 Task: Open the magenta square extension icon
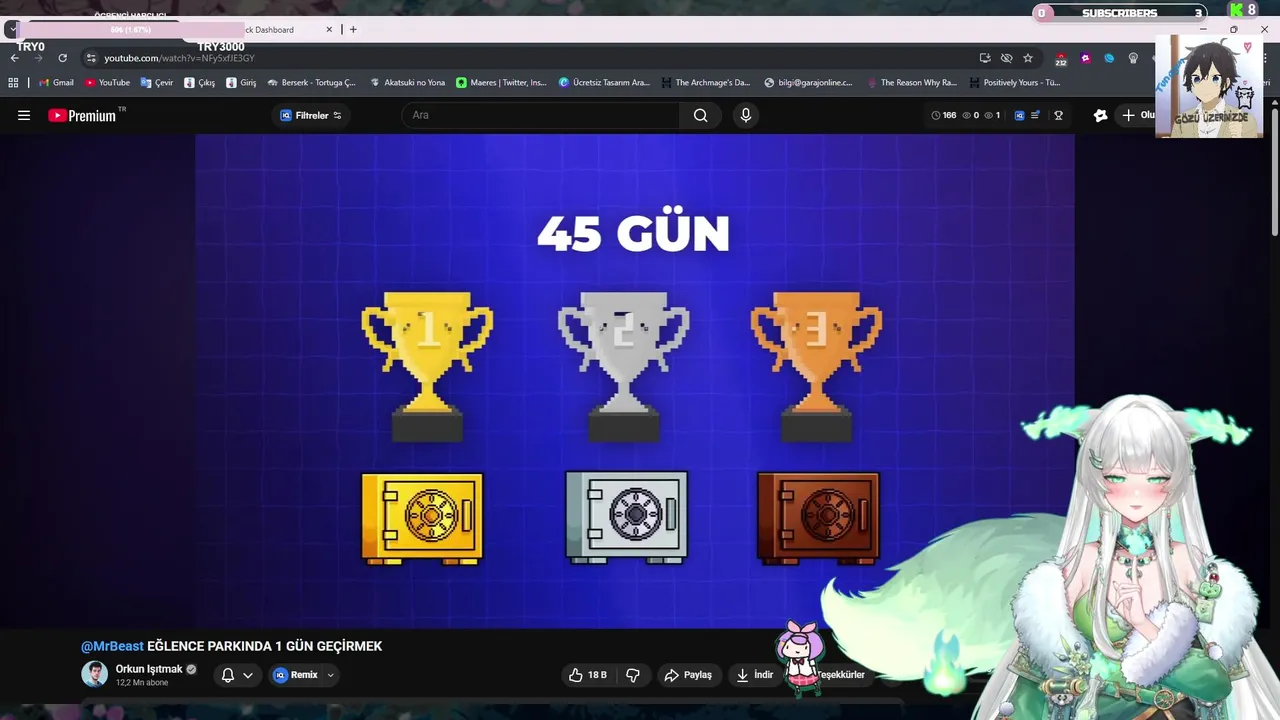[x=1085, y=58]
